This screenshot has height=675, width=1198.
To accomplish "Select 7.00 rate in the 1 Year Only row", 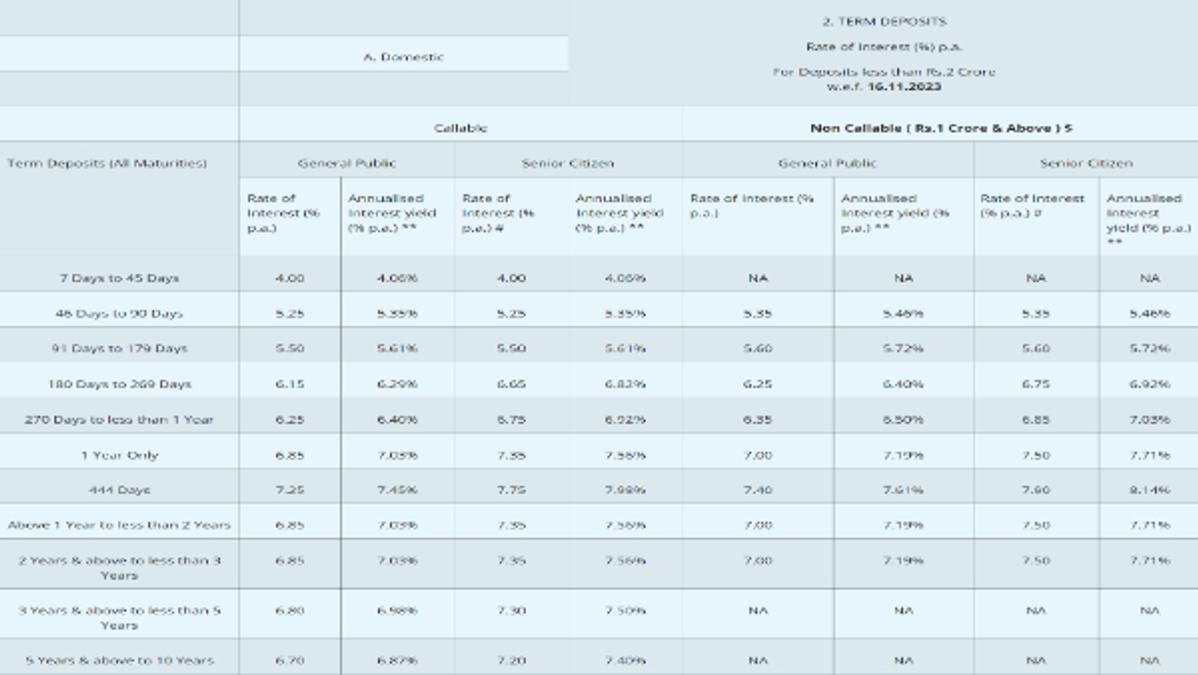I will pyautogui.click(x=757, y=455).
